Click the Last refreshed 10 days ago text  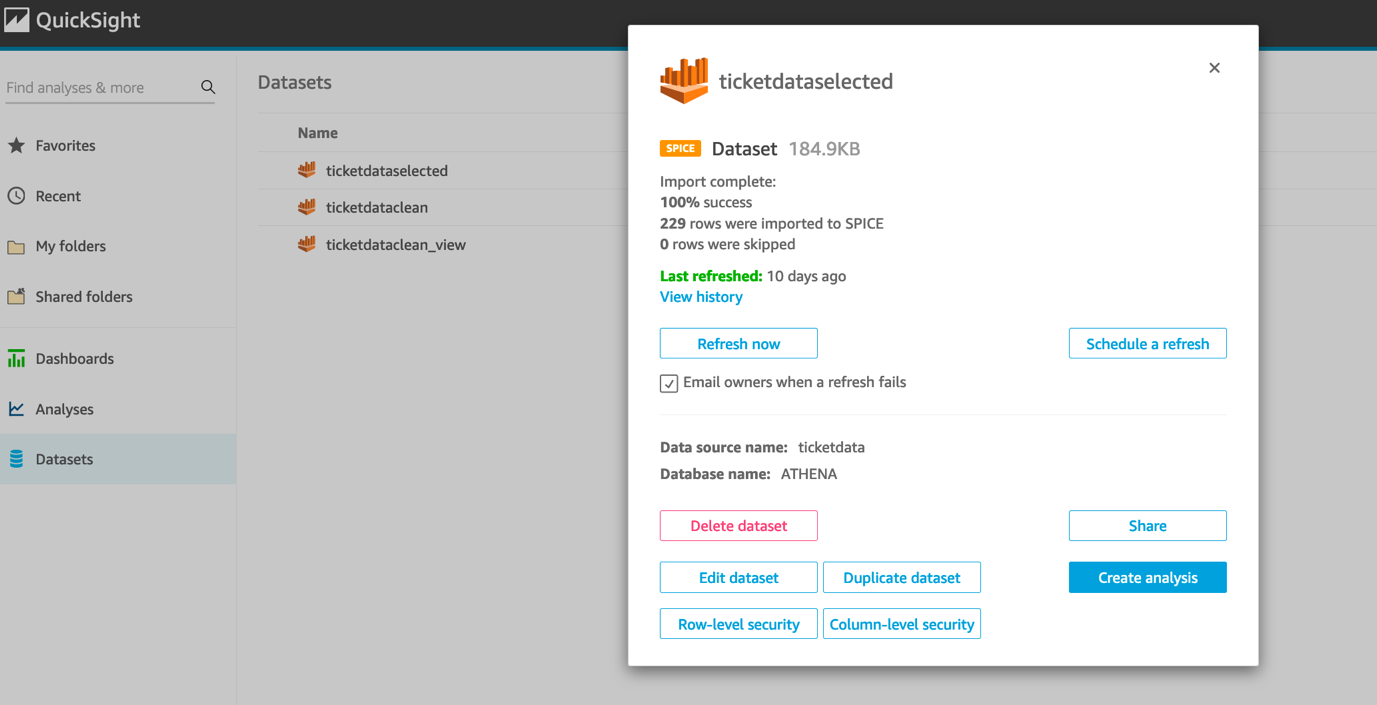pos(753,276)
